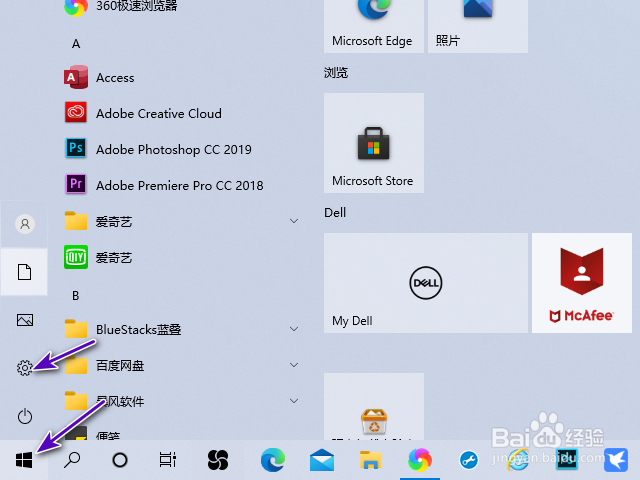Image resolution: width=640 pixels, height=480 pixels.
Task: Click the letter B section header
Action: [x=76, y=296]
